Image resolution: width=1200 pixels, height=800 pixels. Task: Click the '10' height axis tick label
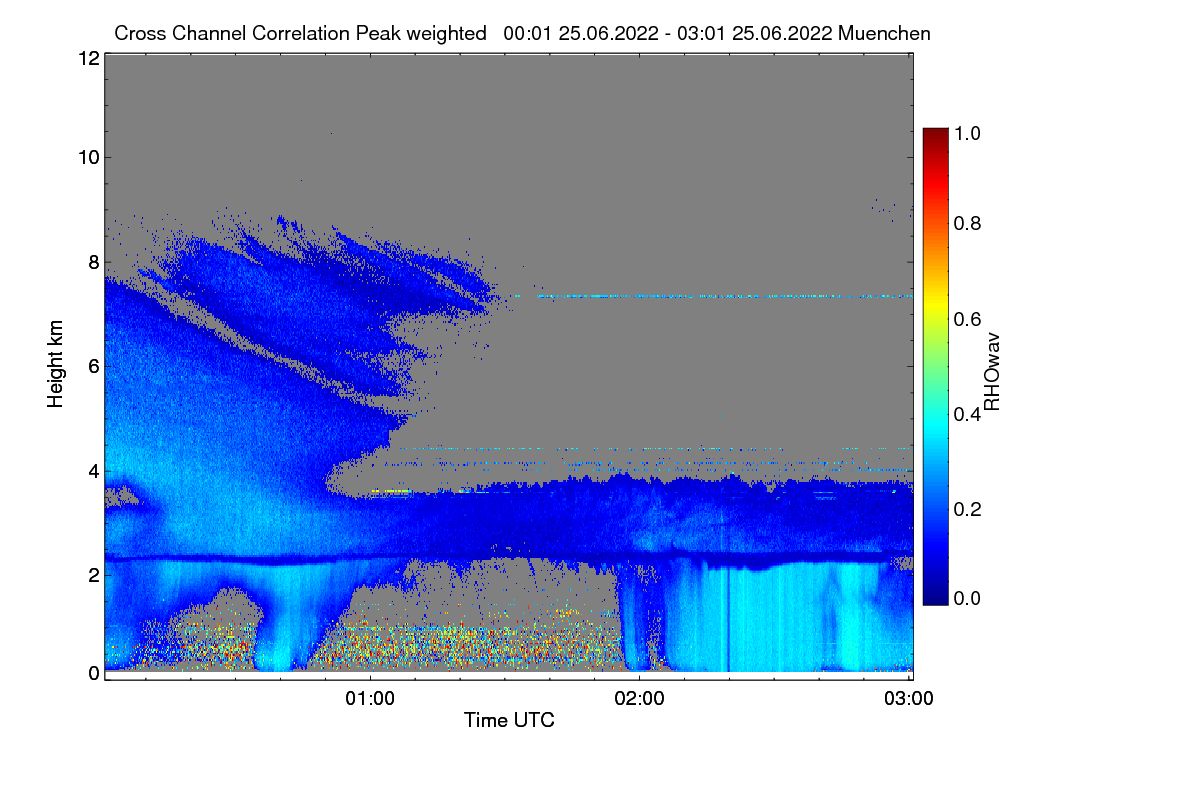coord(87,157)
